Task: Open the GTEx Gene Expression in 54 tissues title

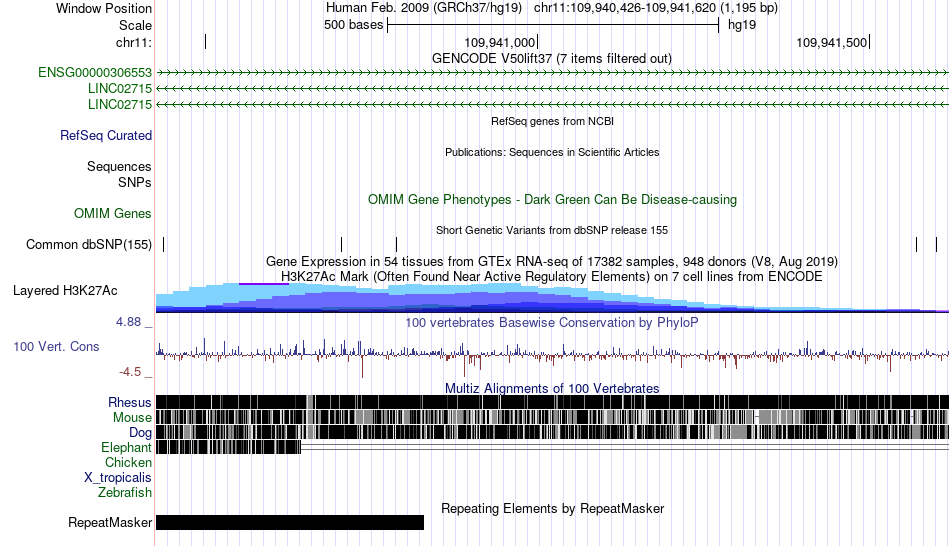Action: pos(552,262)
